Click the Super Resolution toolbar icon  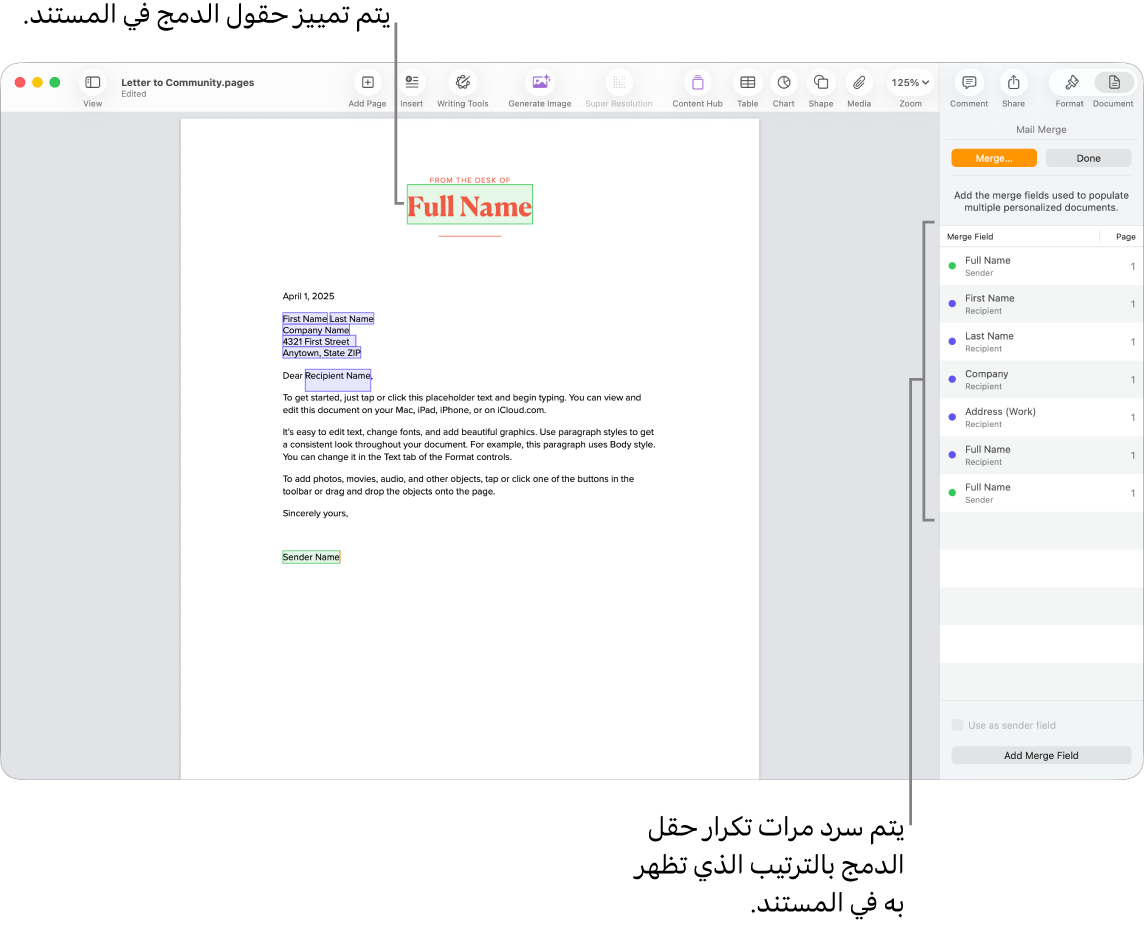619,82
